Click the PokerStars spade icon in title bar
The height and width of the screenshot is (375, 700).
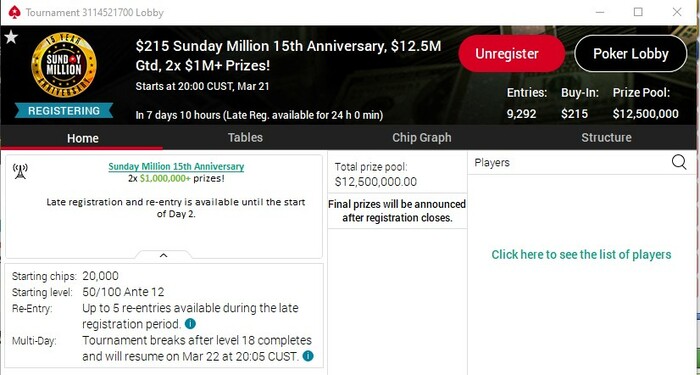(x=15, y=12)
